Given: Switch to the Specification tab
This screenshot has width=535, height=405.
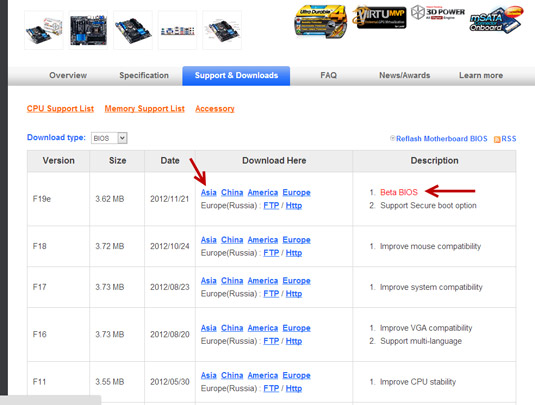Looking at the screenshot, I should 144,75.
